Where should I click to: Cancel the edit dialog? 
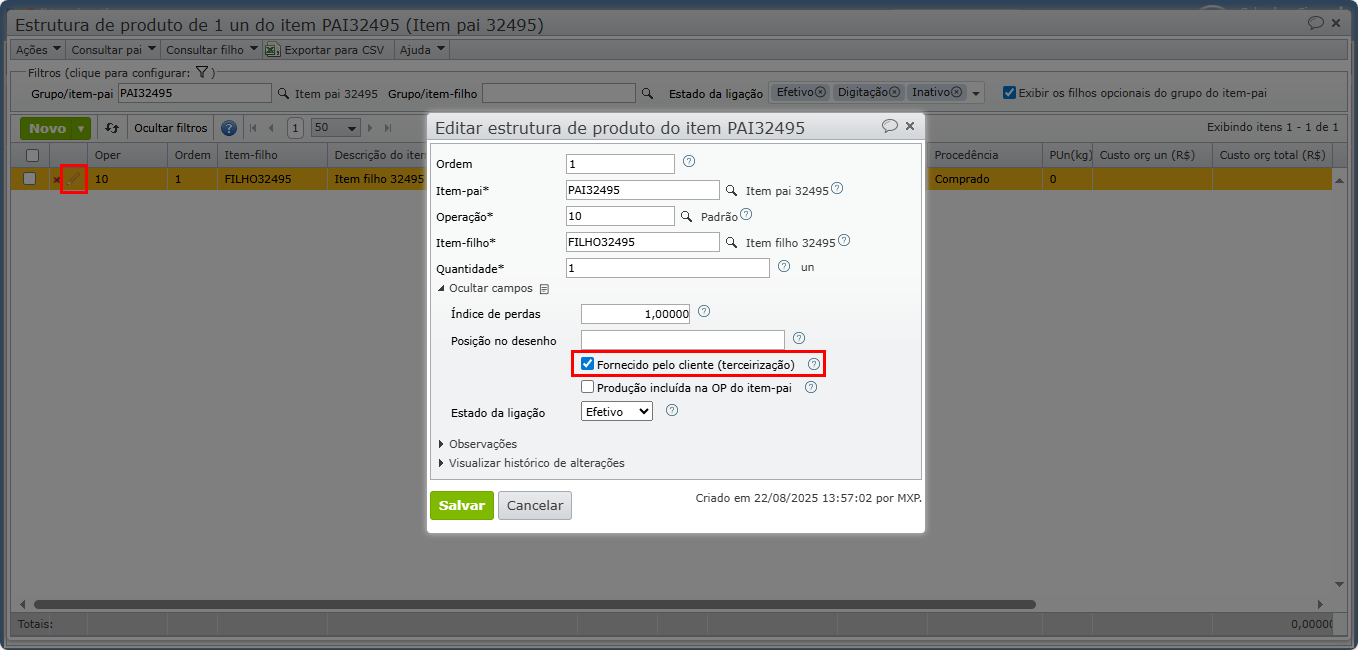(535, 506)
